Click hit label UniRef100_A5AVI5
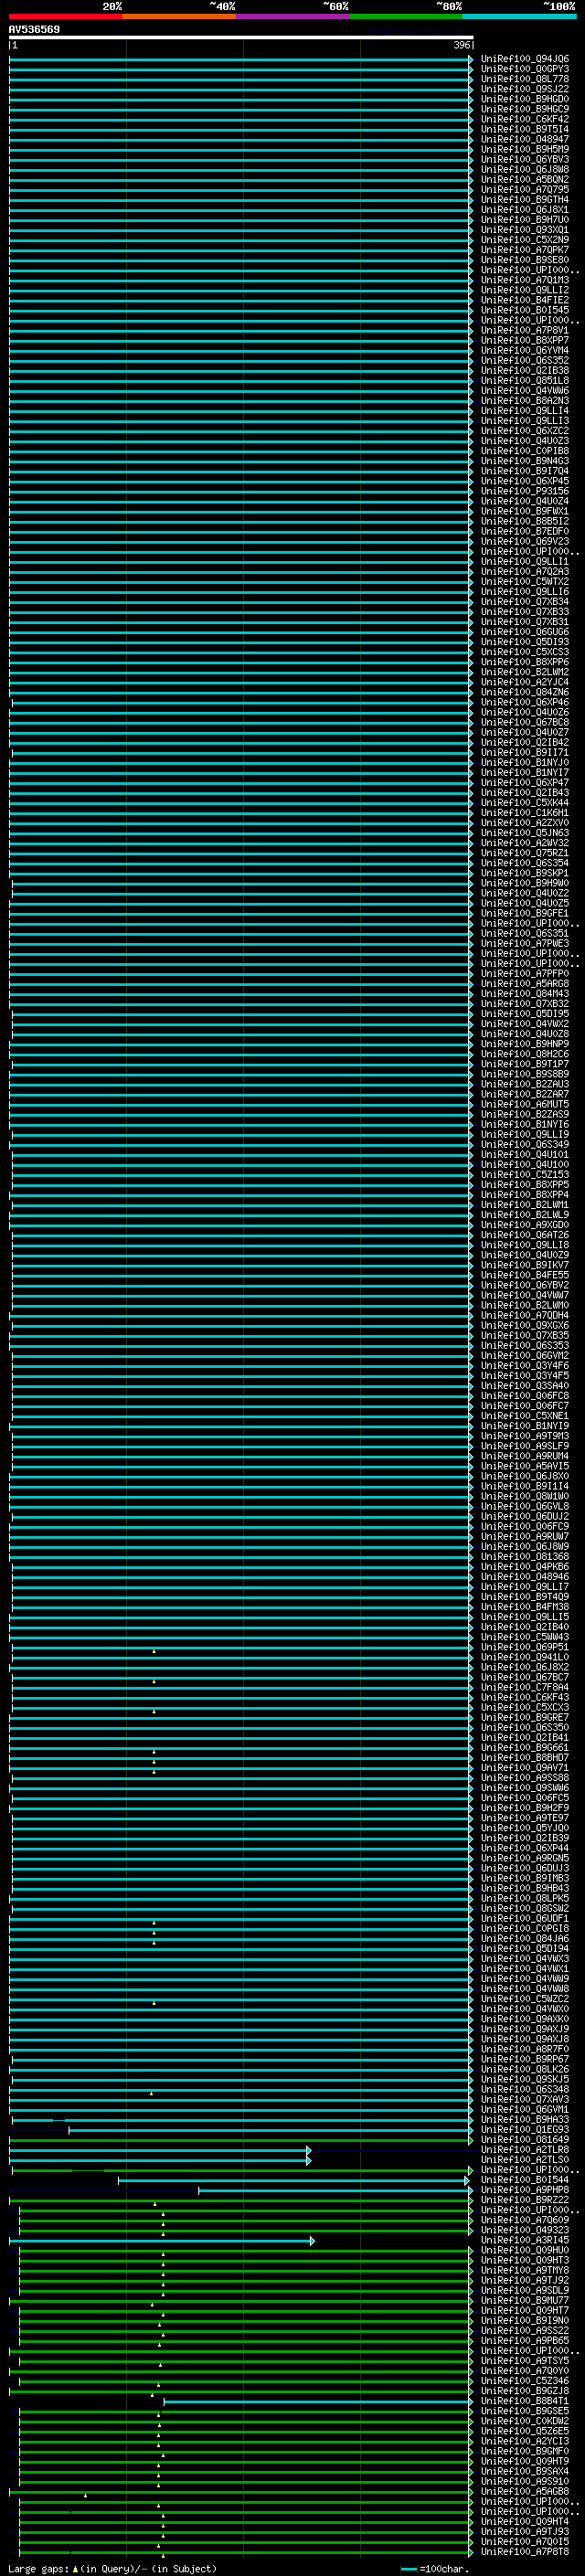The image size is (585, 2576). pos(525,1466)
